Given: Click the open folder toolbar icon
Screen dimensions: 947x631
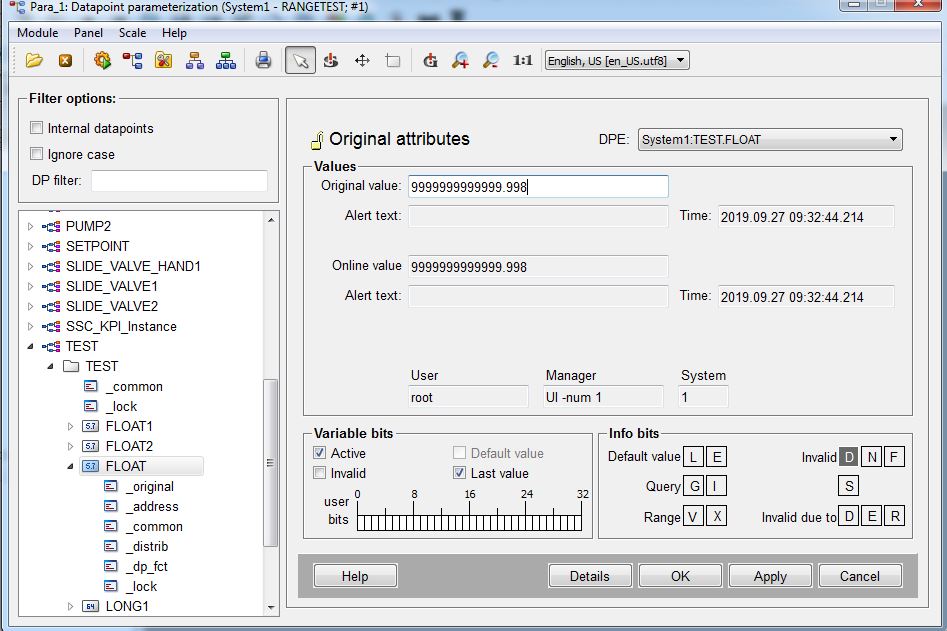Looking at the screenshot, I should [35, 61].
